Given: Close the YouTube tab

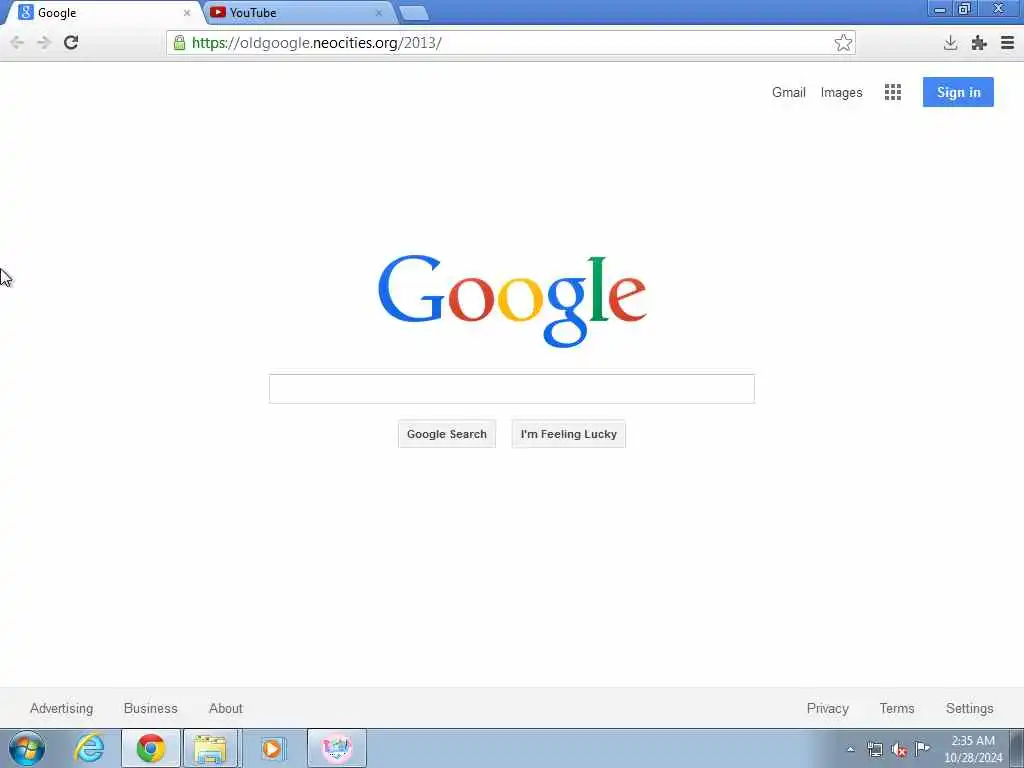Looking at the screenshot, I should coord(378,13).
